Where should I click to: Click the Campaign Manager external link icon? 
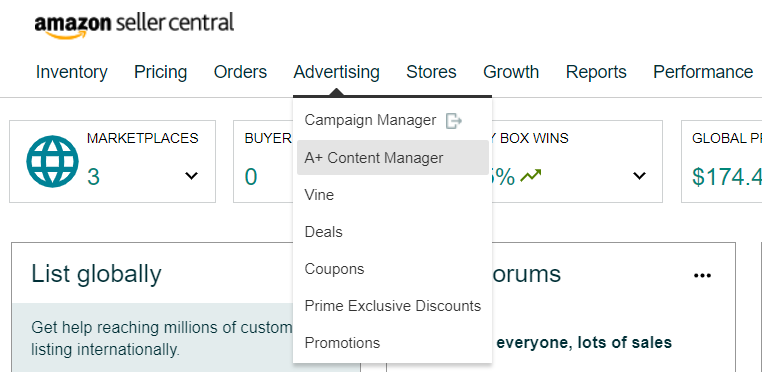coord(454,120)
